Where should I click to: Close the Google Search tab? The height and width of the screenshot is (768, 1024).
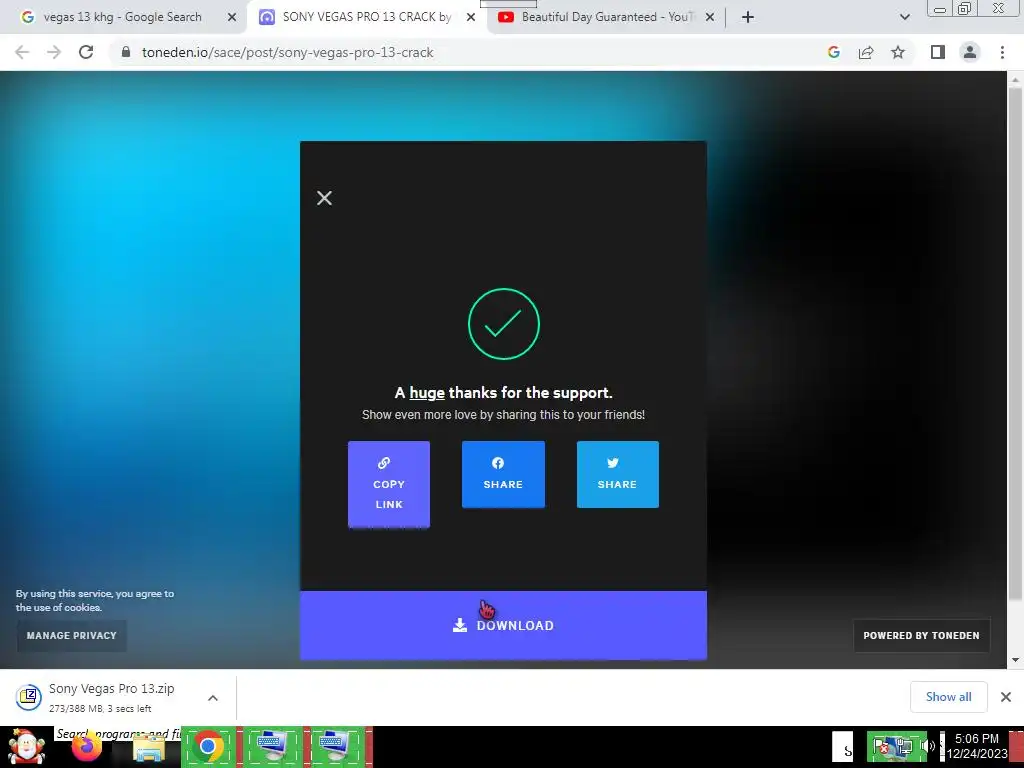[232, 18]
